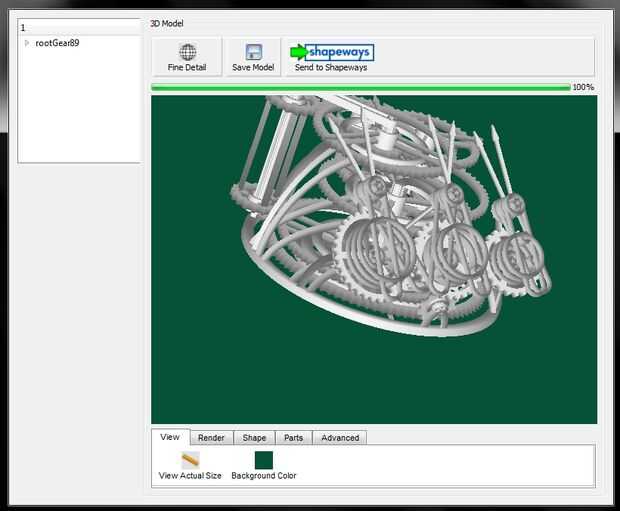Expand the rootGear89 tree node

coord(26,43)
